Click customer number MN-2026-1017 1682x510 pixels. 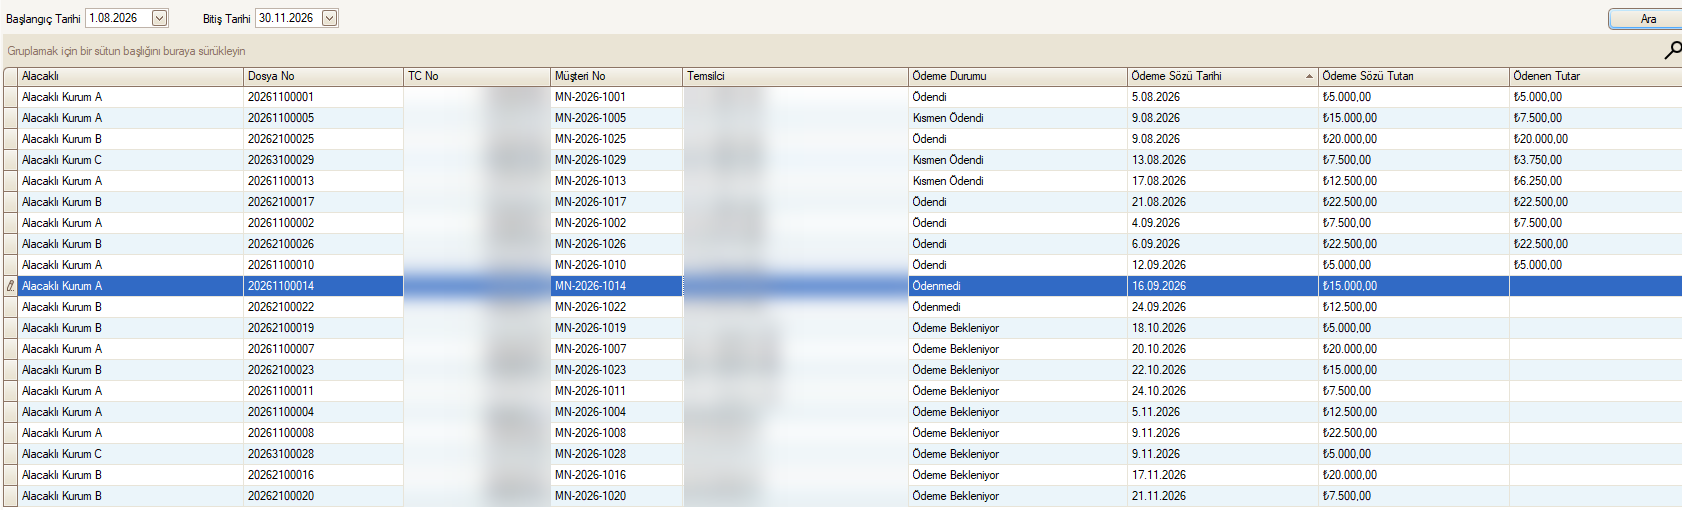590,202
